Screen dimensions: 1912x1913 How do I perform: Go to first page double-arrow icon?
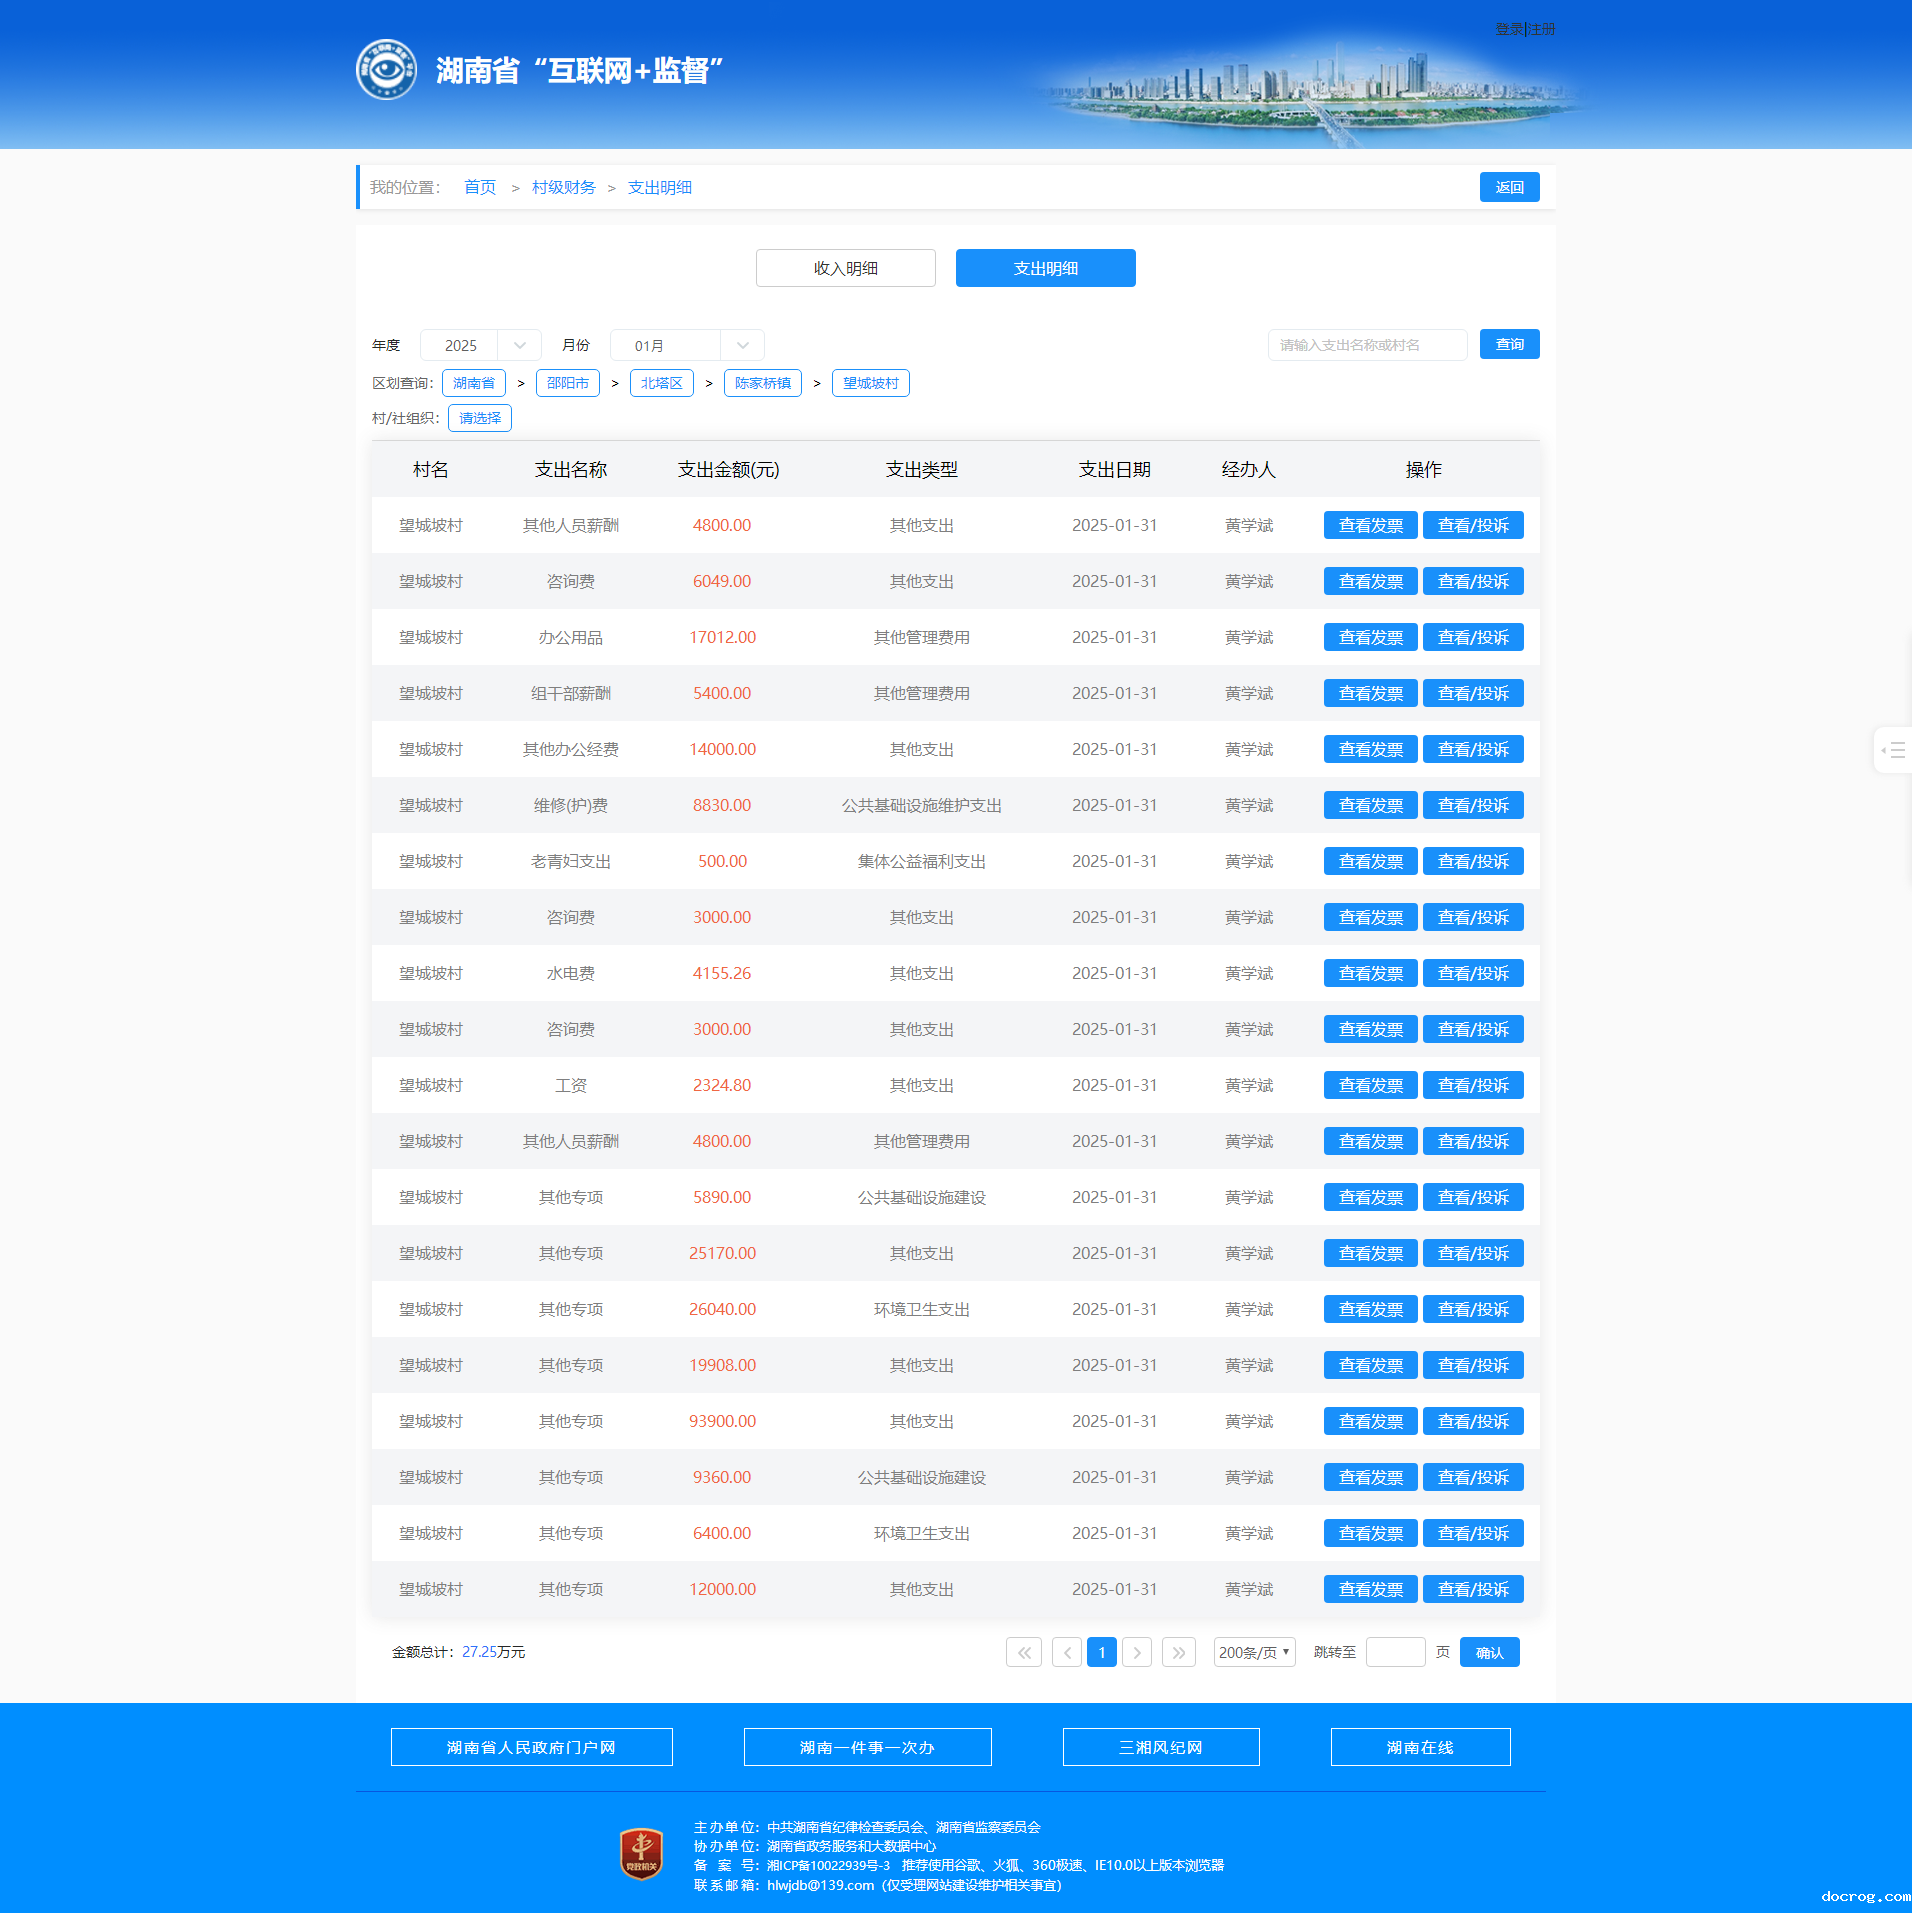point(1023,1652)
